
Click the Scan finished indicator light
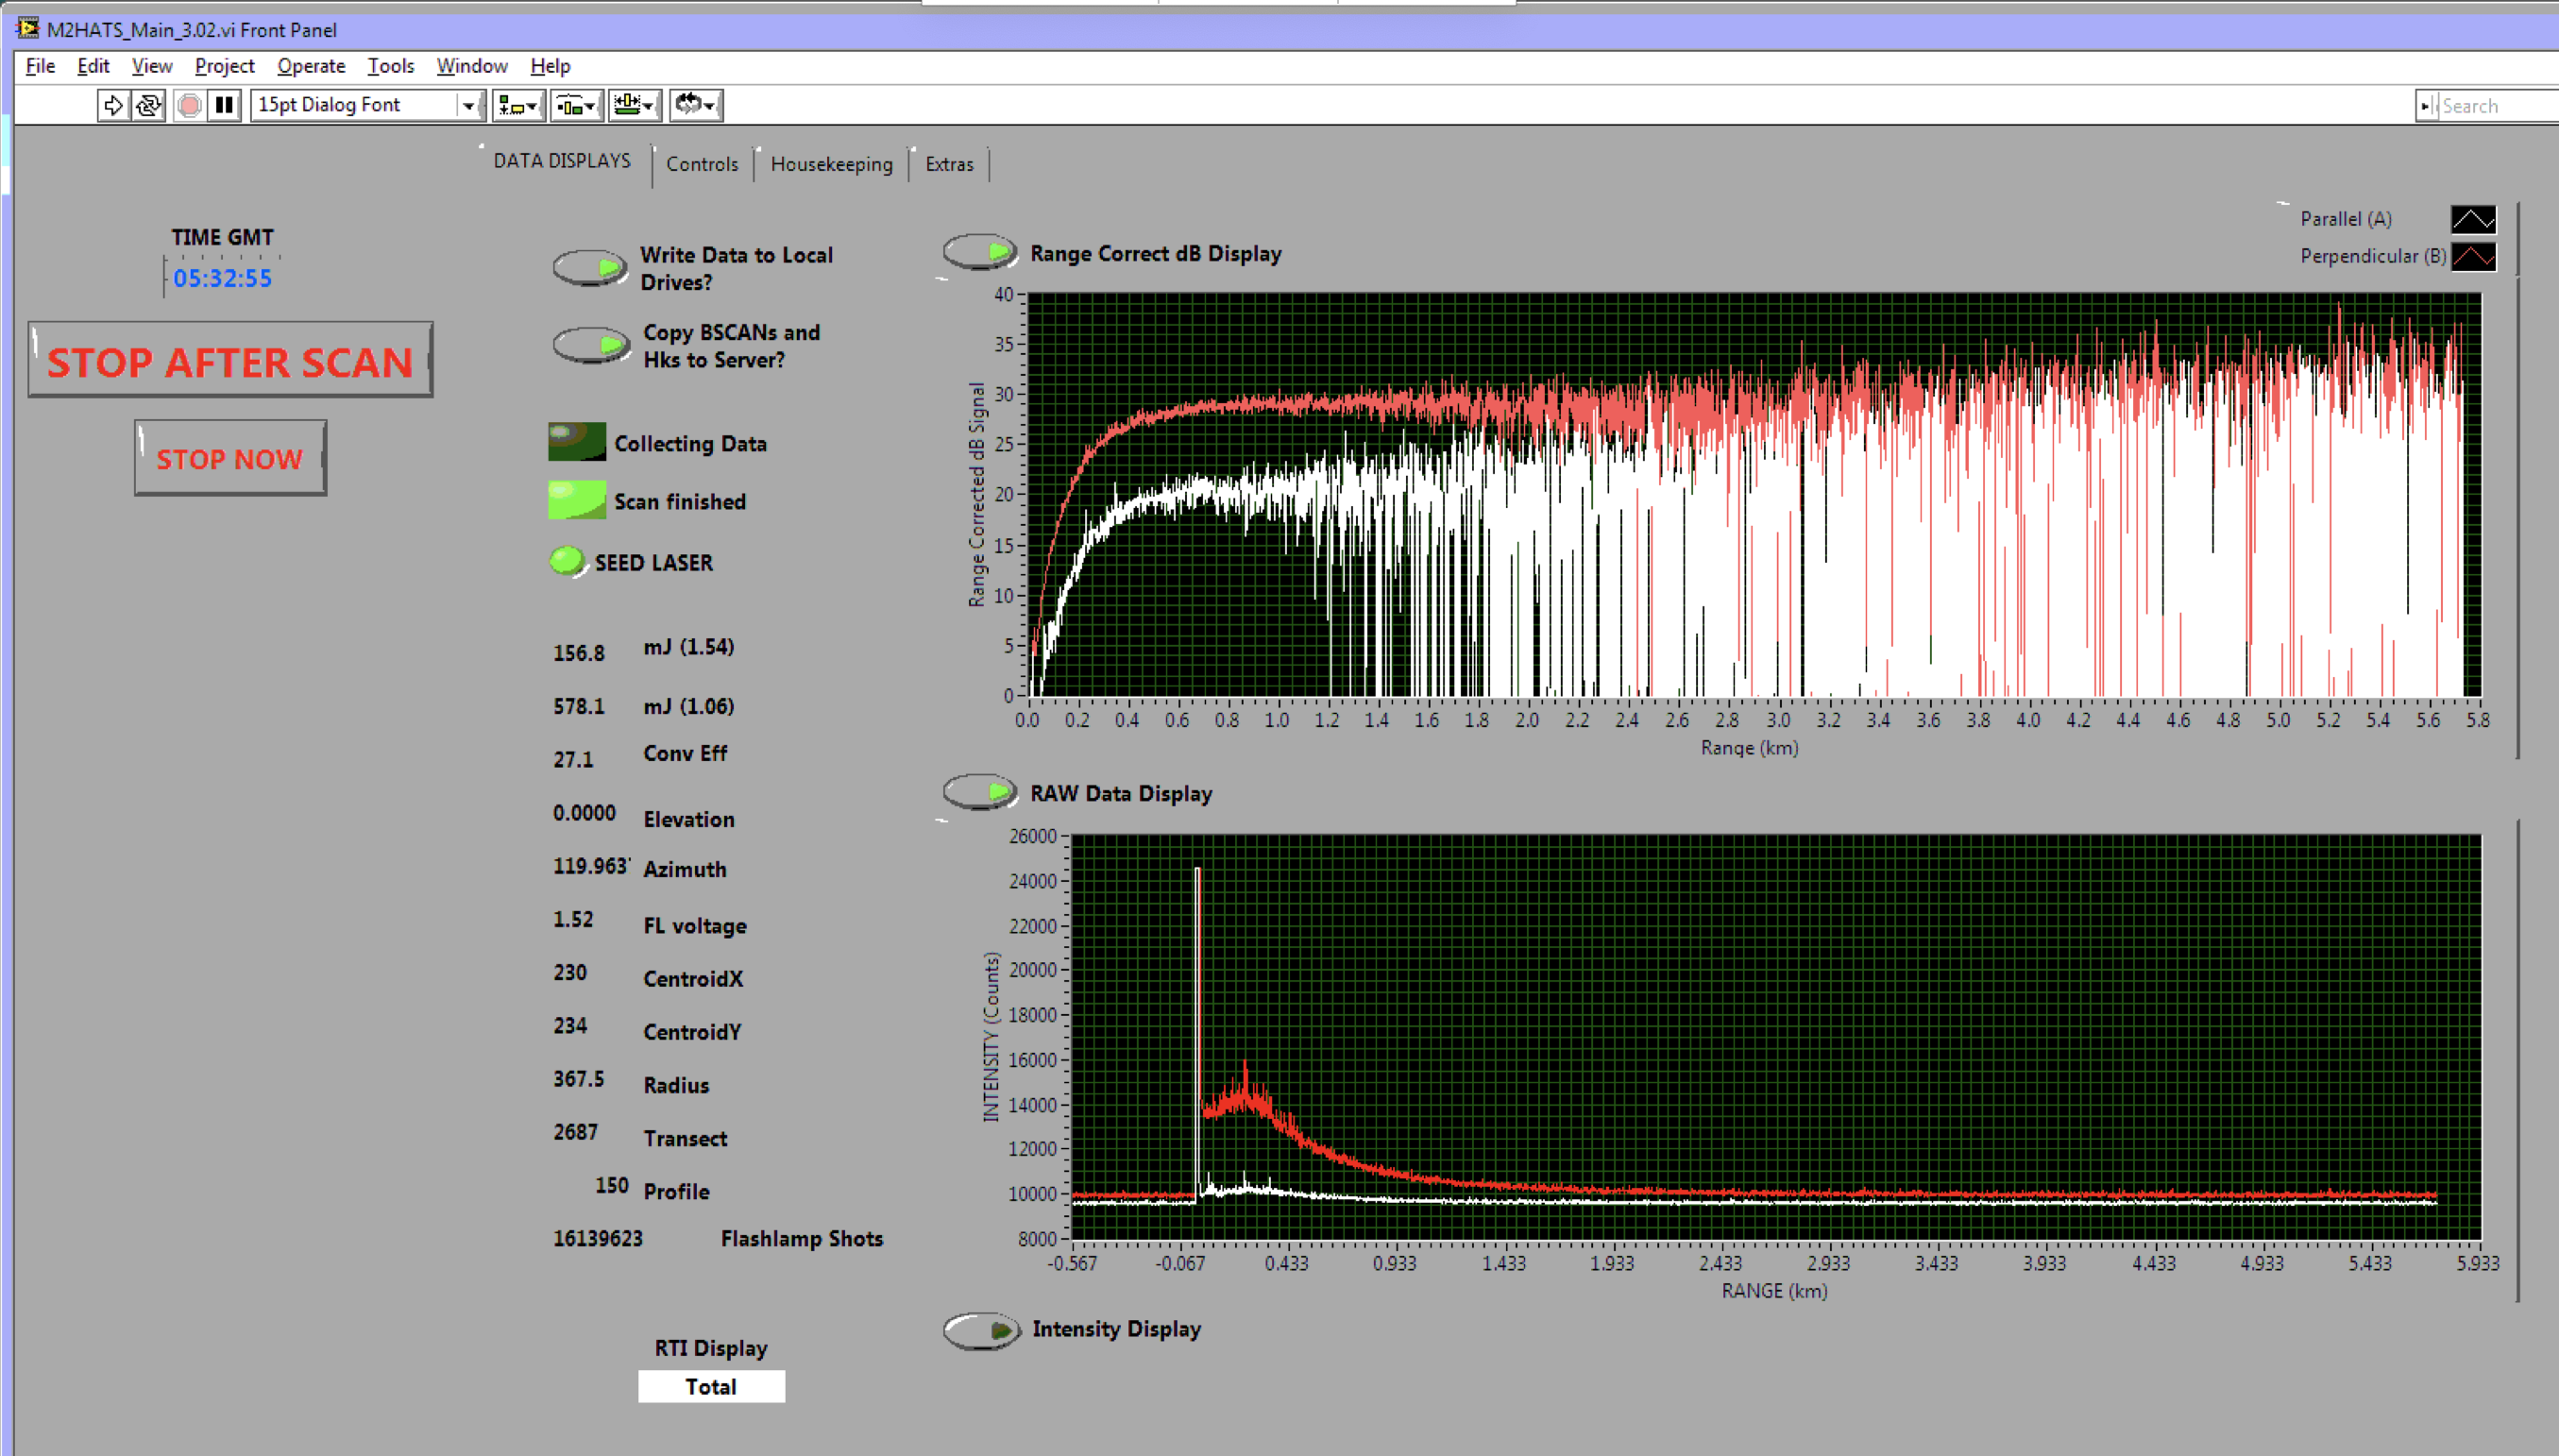pos(576,500)
